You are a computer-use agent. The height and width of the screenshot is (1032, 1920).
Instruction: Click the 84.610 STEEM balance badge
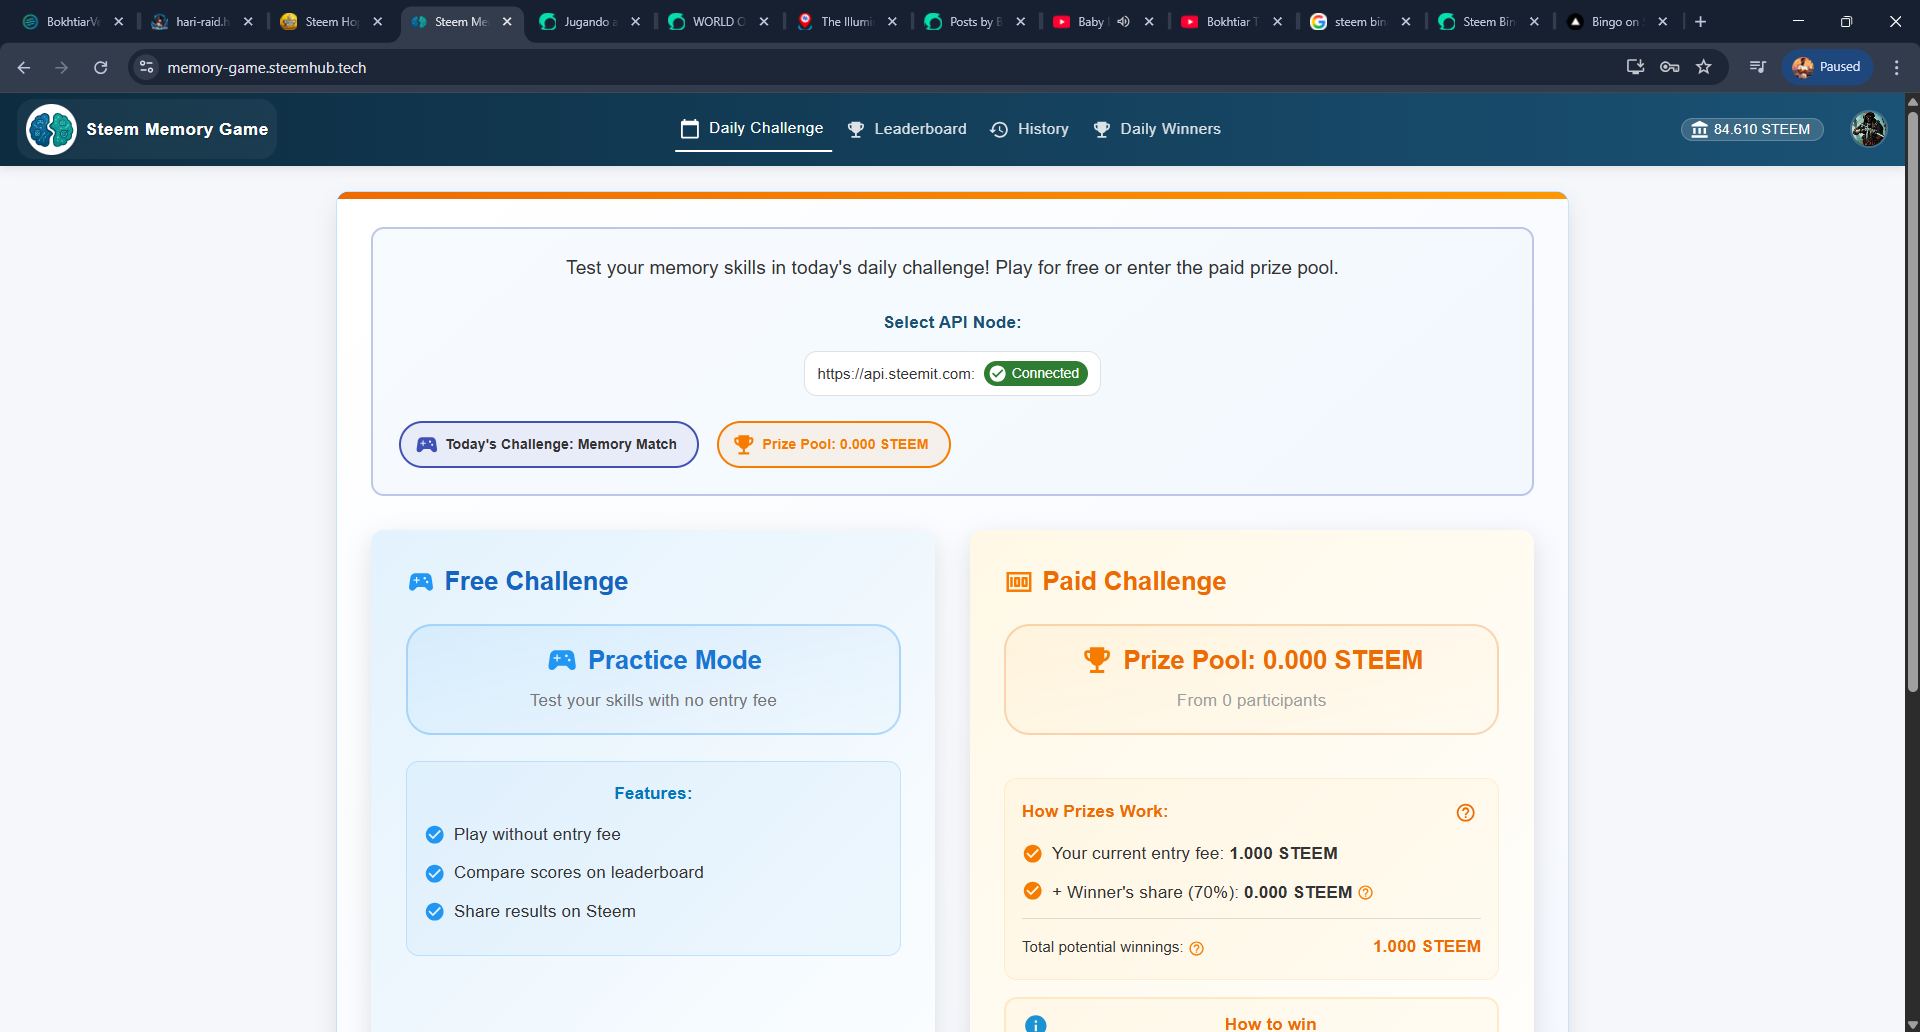tap(1752, 129)
